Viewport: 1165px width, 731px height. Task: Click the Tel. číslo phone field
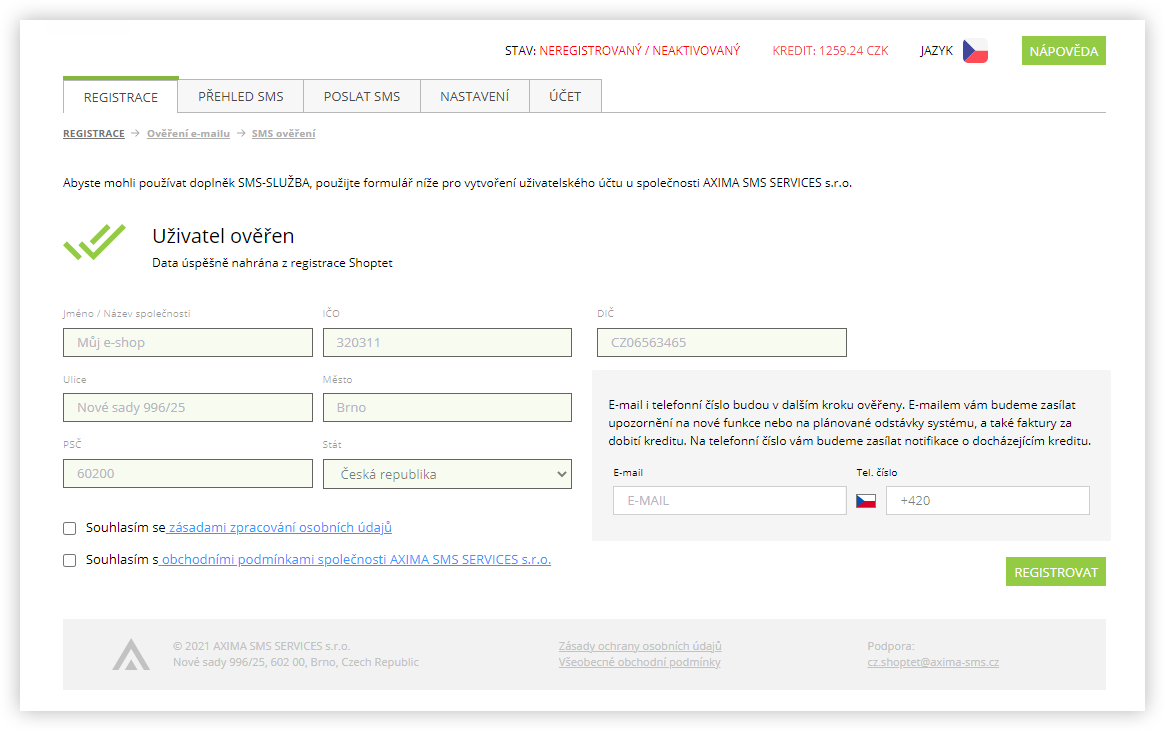pos(987,501)
